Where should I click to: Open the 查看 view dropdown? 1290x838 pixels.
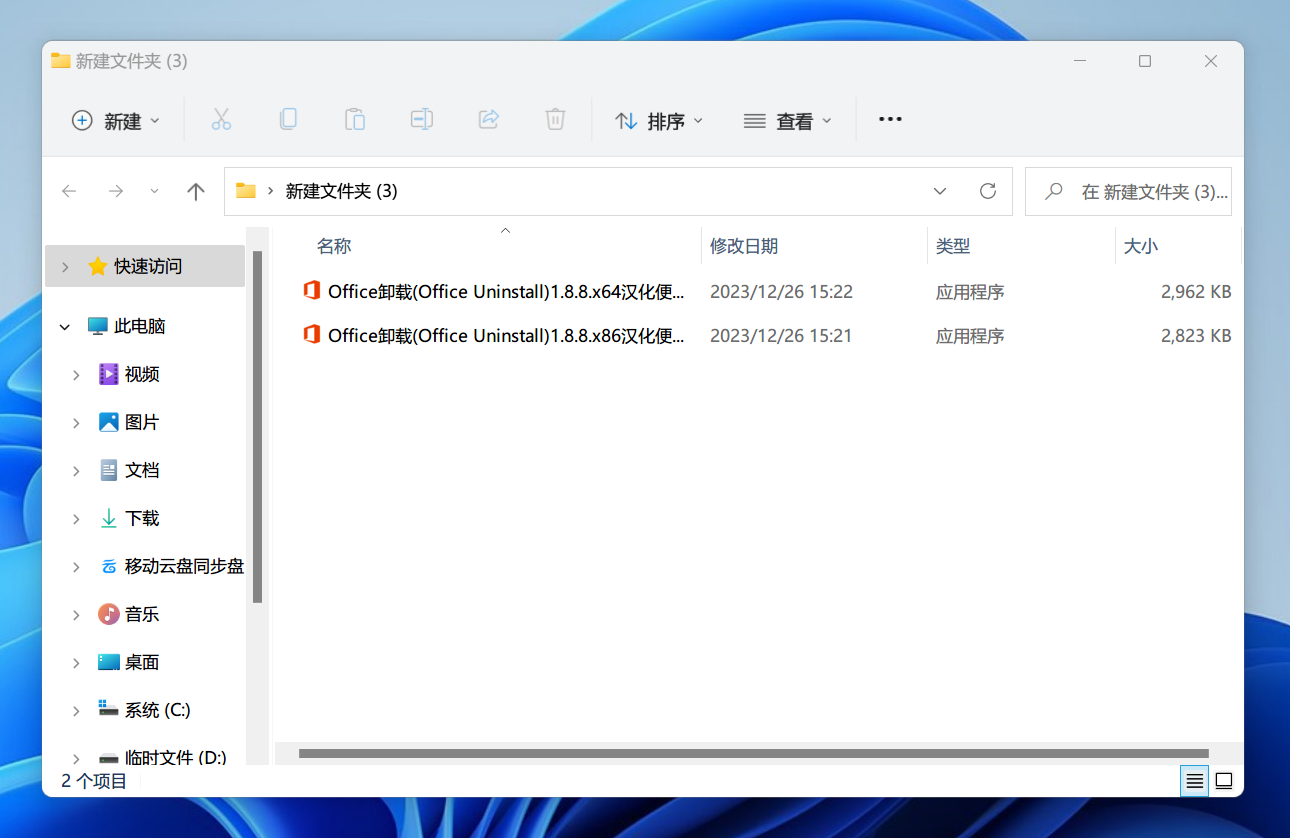coord(788,121)
